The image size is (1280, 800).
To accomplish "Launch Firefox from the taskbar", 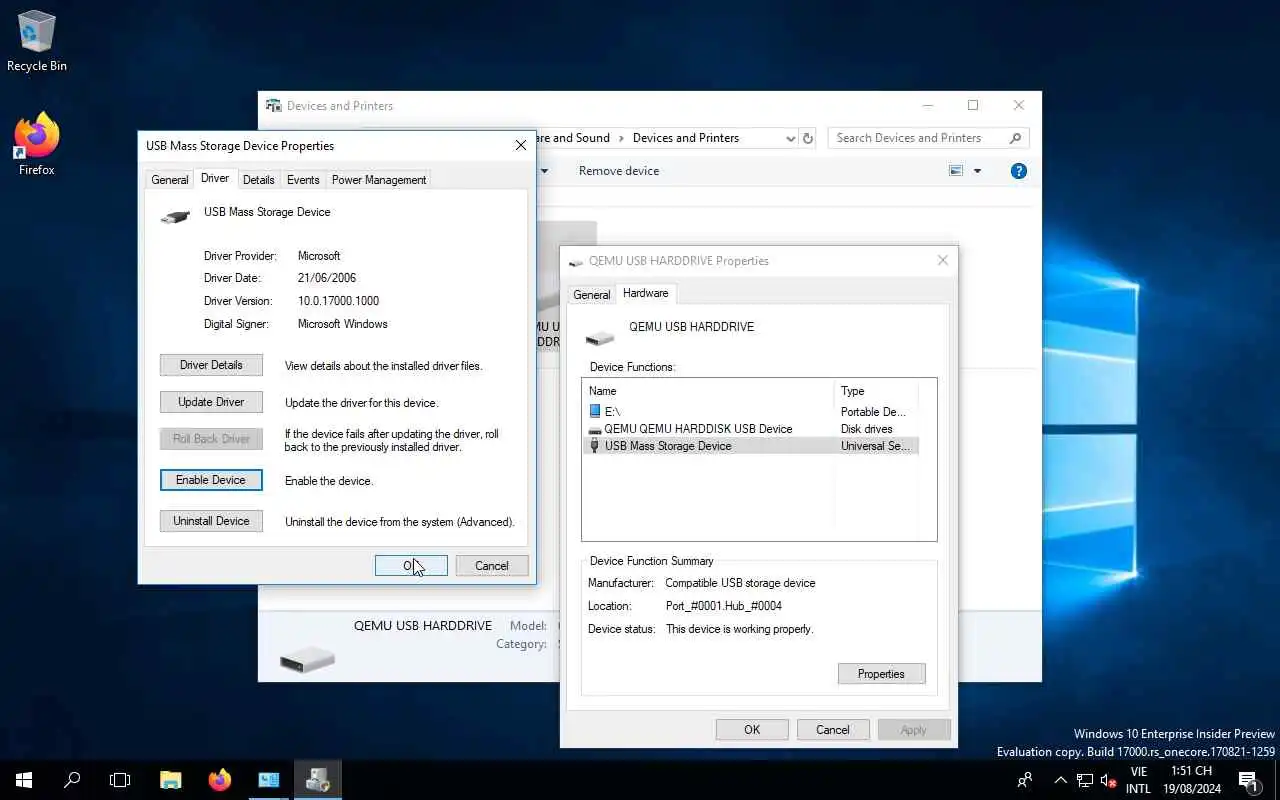I will [x=220, y=780].
